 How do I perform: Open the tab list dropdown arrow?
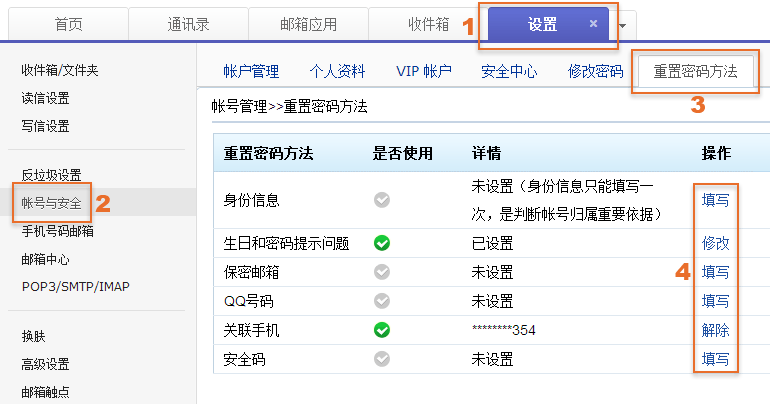tap(623, 25)
